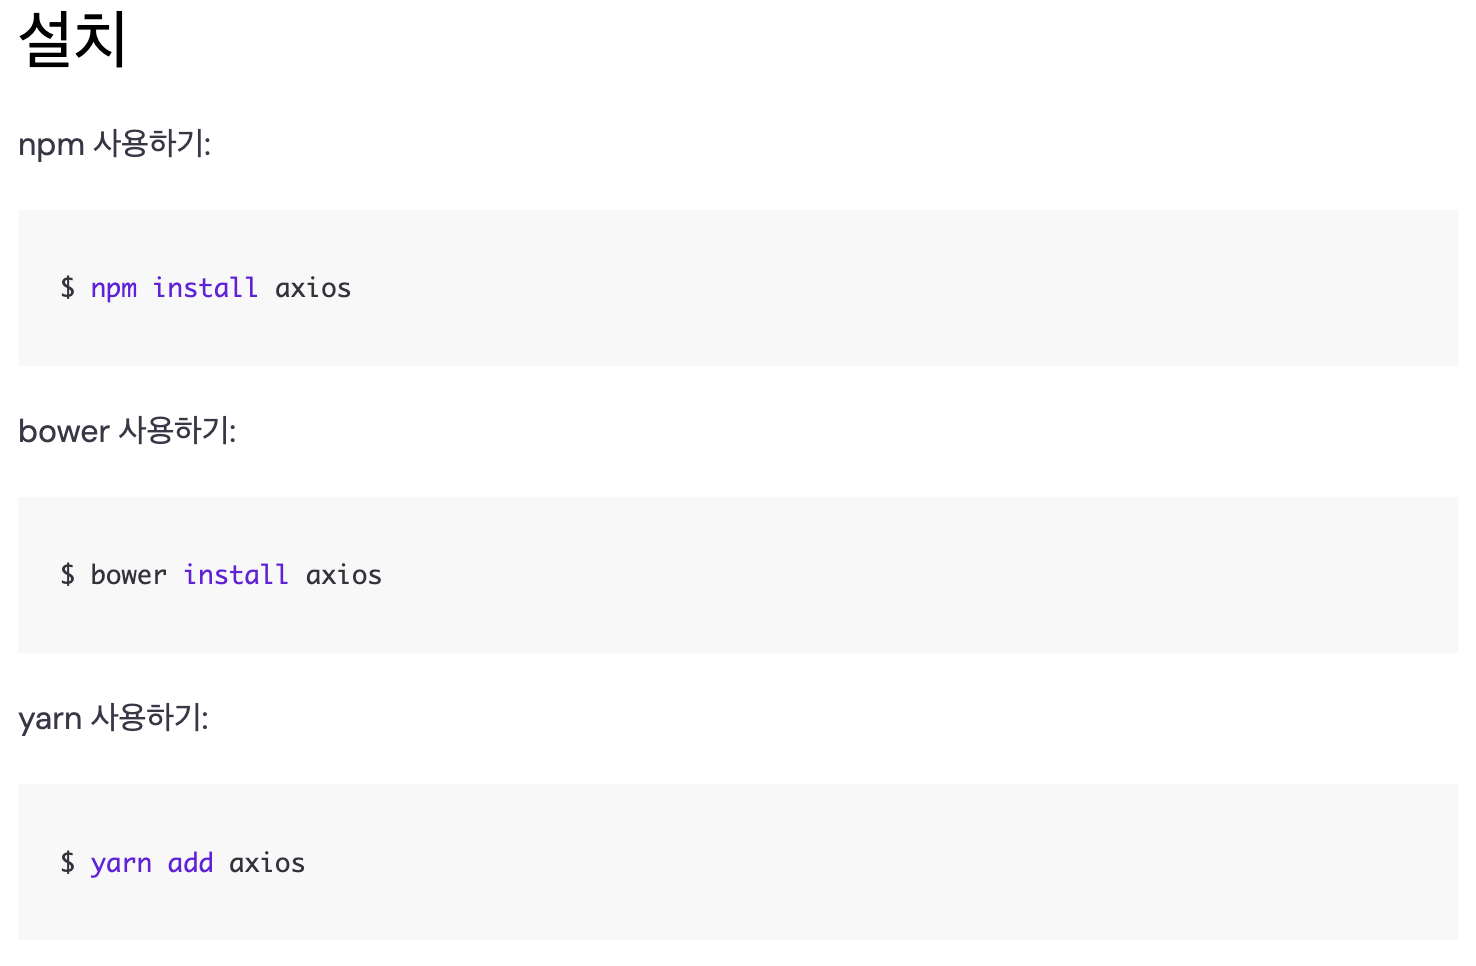
Task: Click the 'bower 사용하기:' text
Action: (128, 431)
